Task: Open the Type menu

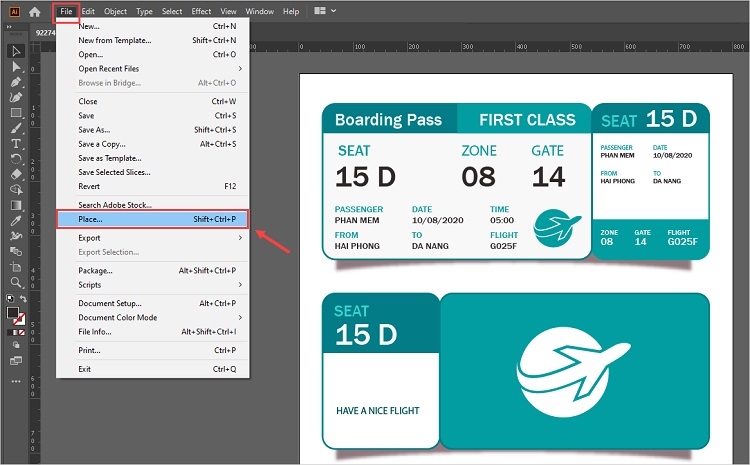Action: pyautogui.click(x=144, y=11)
